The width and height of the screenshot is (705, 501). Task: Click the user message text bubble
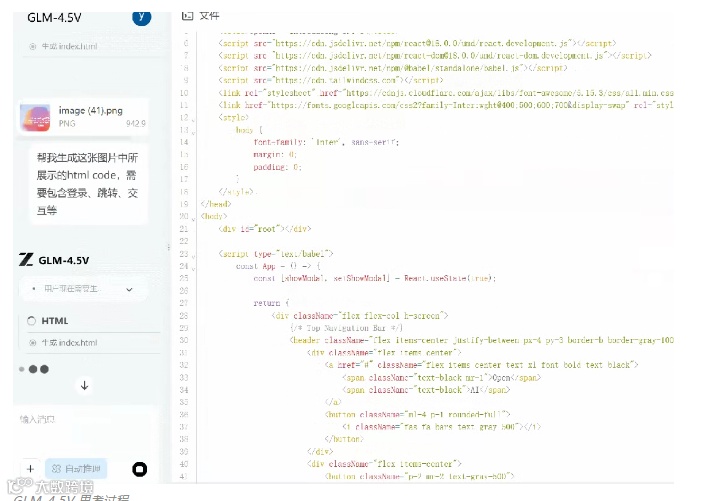click(x=87, y=184)
